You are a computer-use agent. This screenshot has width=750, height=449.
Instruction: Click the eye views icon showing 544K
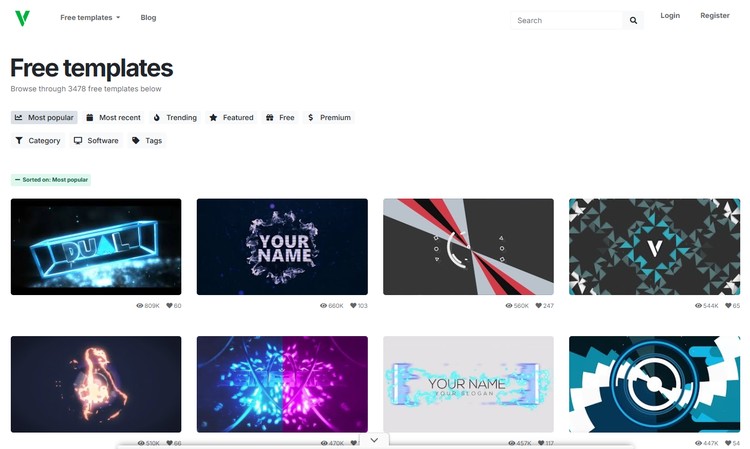698,306
